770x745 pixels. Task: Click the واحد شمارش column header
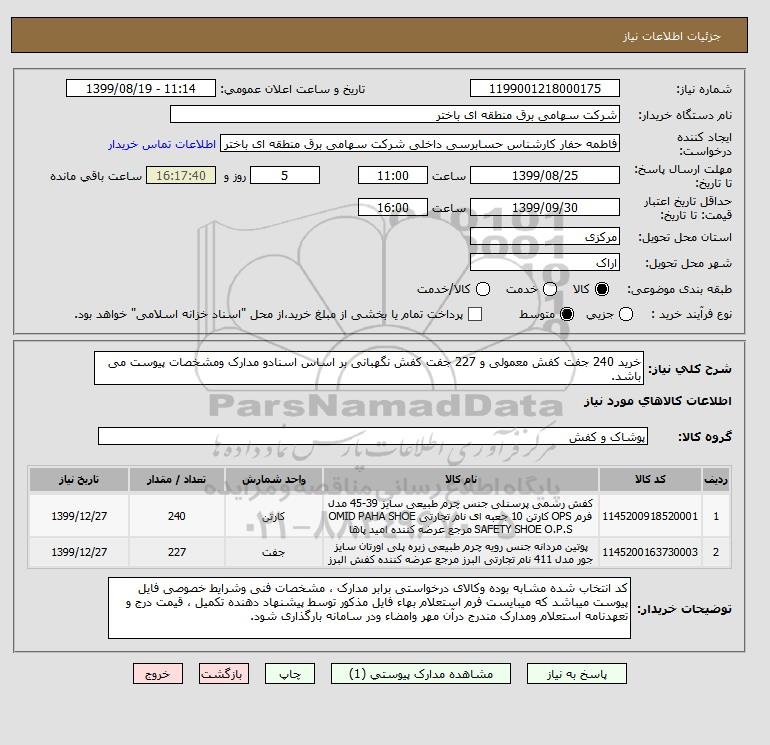(x=274, y=479)
